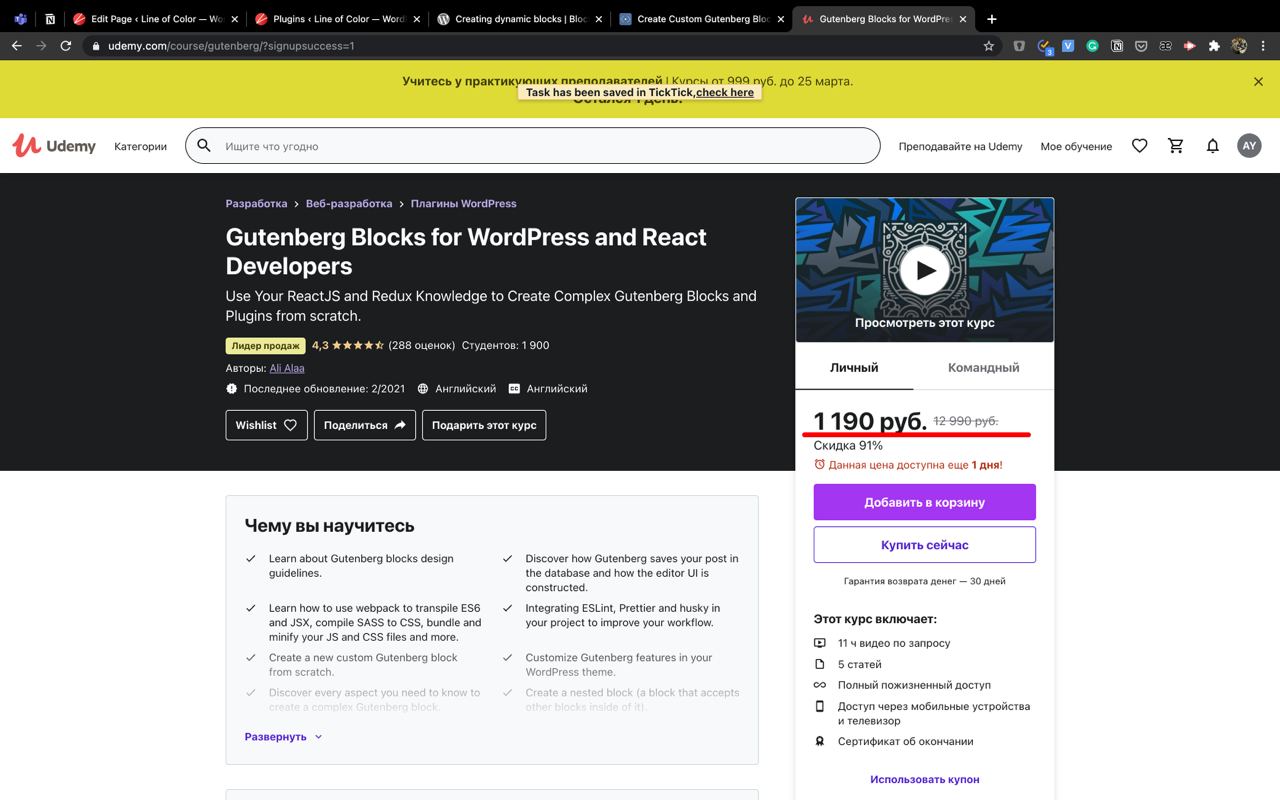
Task: Click the TickTick check here link
Action: (725, 92)
